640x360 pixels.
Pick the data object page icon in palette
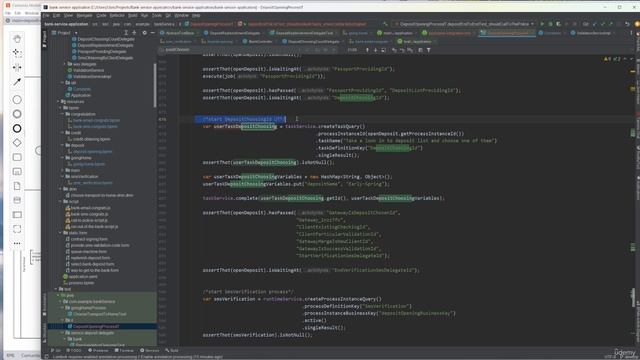[x=17, y=186]
